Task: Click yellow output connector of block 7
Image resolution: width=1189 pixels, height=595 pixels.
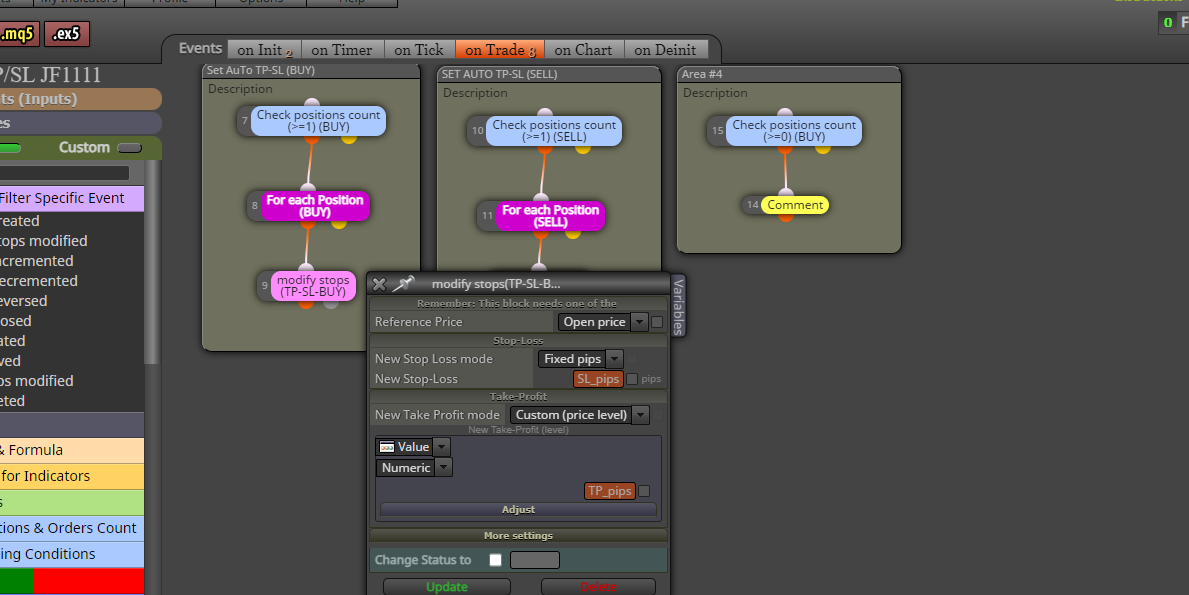Action: tap(349, 139)
